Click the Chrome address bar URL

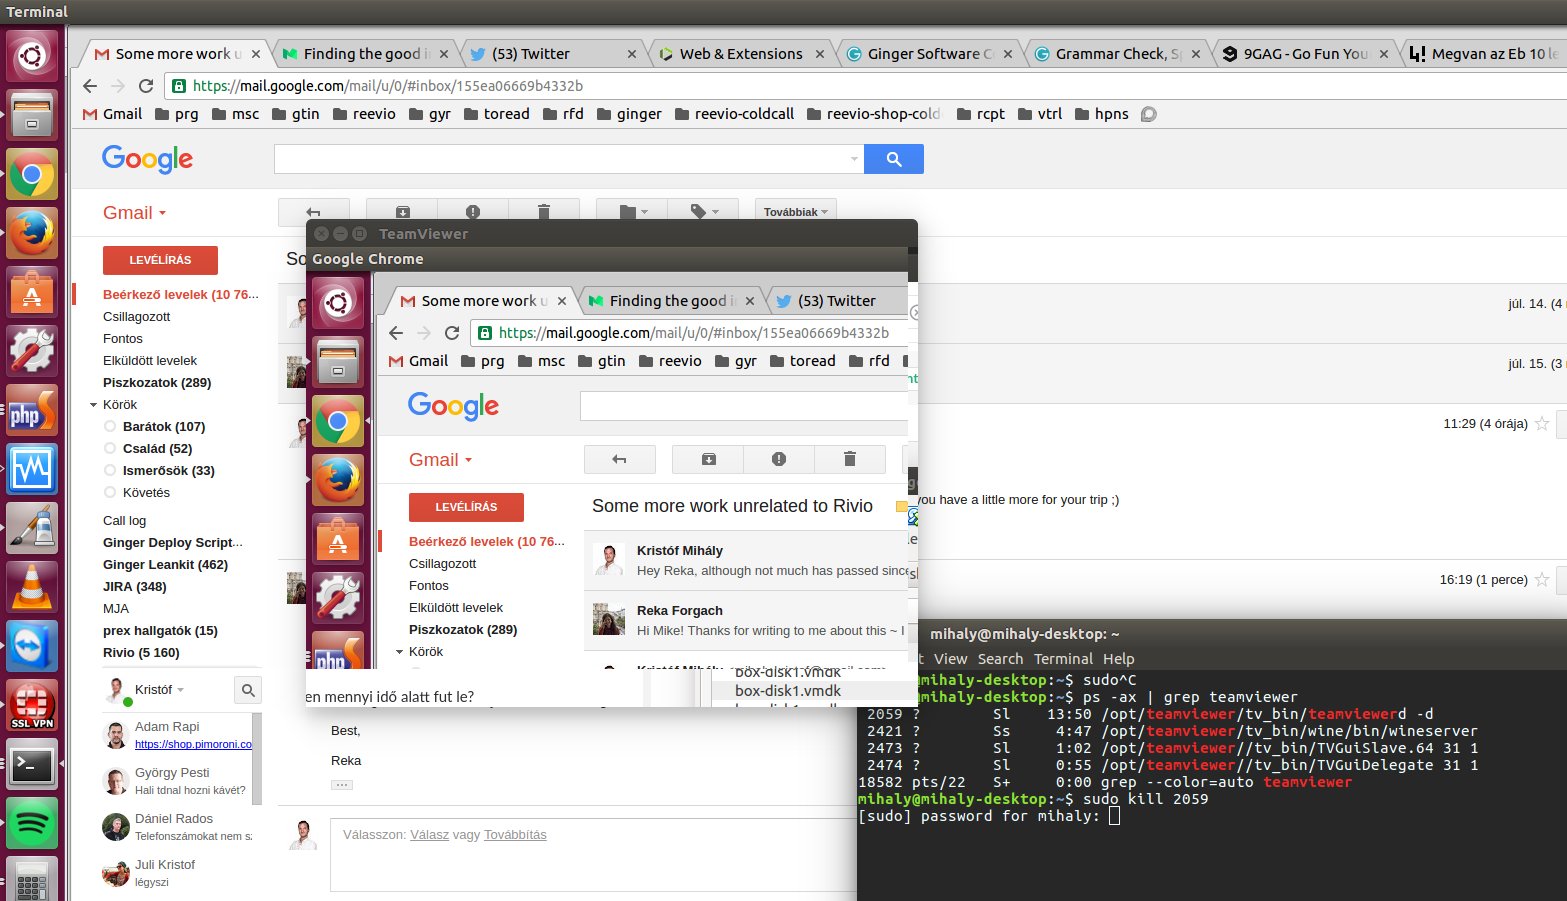tap(388, 86)
